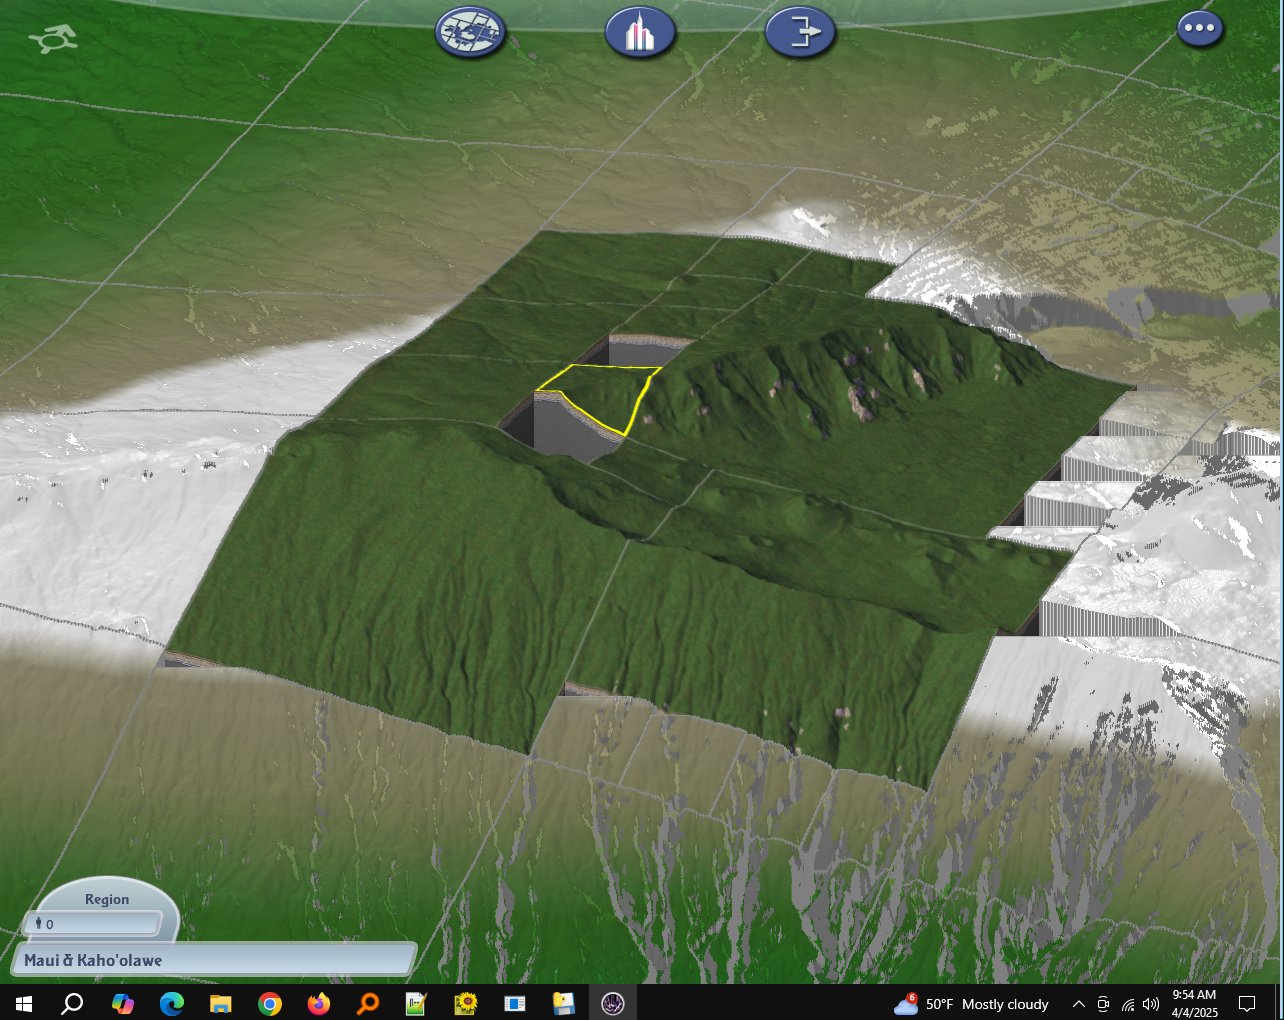The height and width of the screenshot is (1020, 1284).
Task: Open network settings tray icon
Action: coord(1128,1004)
